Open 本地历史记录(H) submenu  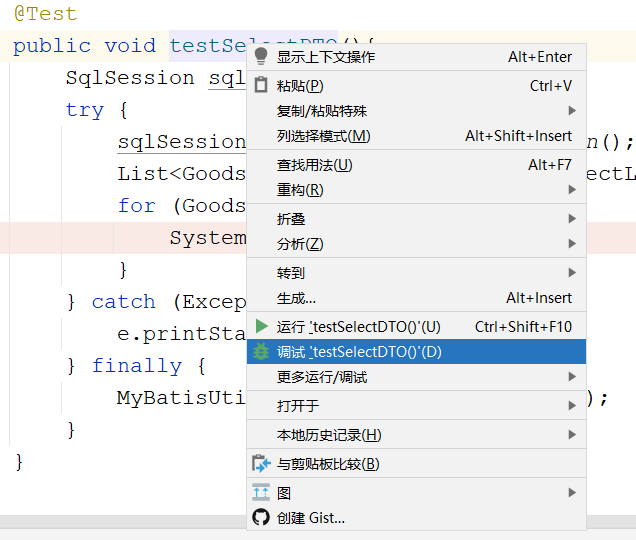pyautogui.click(x=329, y=435)
